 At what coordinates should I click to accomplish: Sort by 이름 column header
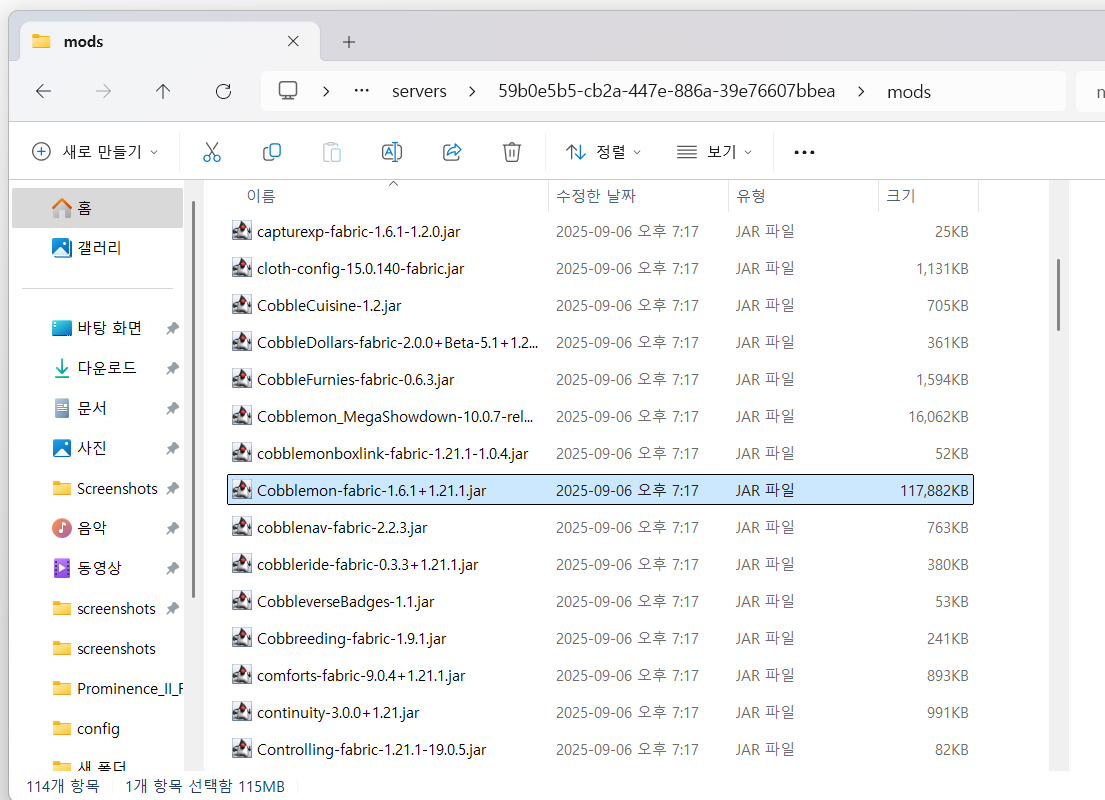[389, 196]
